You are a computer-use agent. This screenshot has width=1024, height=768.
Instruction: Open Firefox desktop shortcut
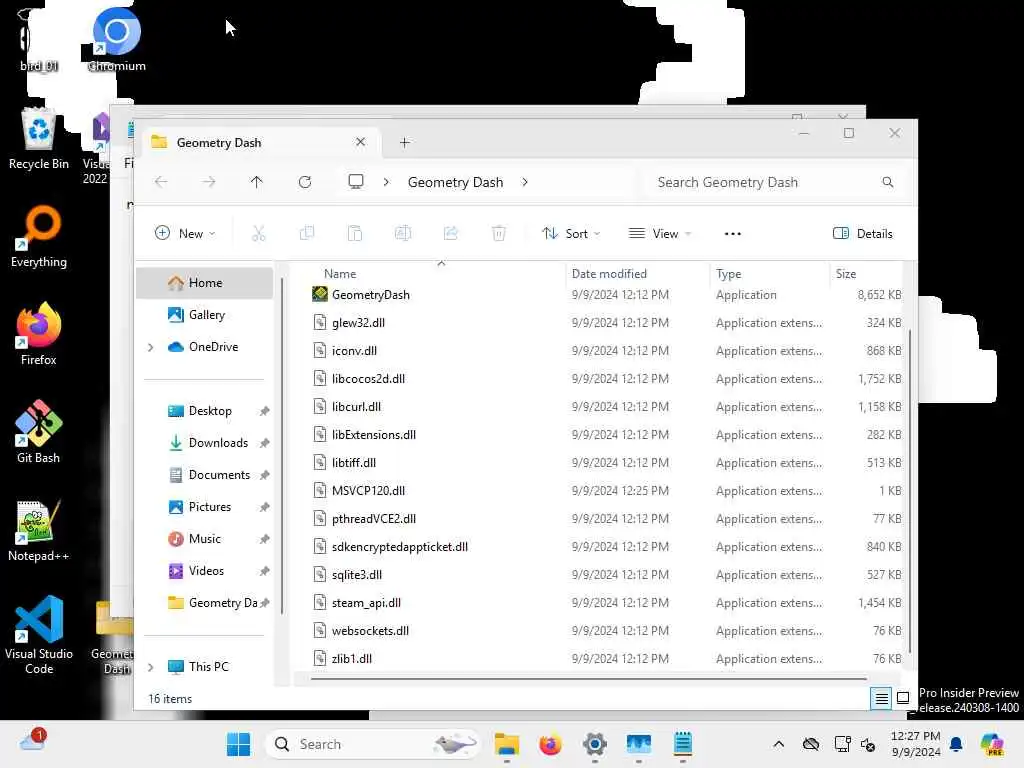[39, 334]
